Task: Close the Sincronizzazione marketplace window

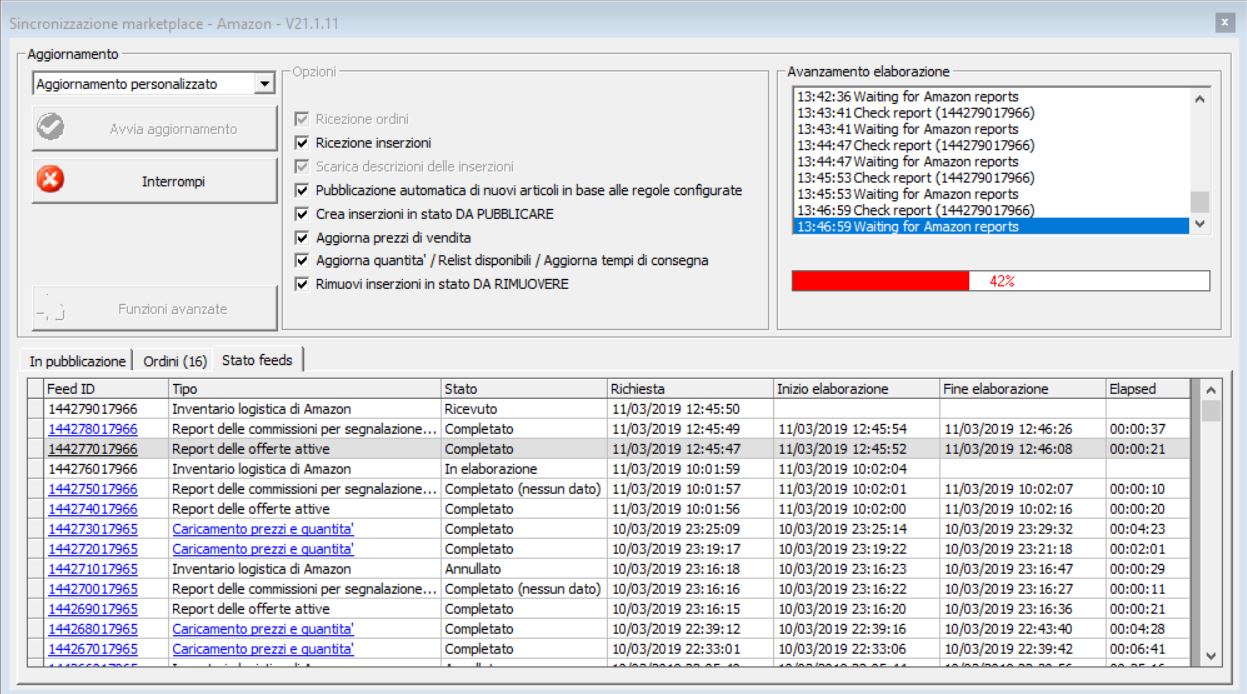Action: (x=1223, y=21)
